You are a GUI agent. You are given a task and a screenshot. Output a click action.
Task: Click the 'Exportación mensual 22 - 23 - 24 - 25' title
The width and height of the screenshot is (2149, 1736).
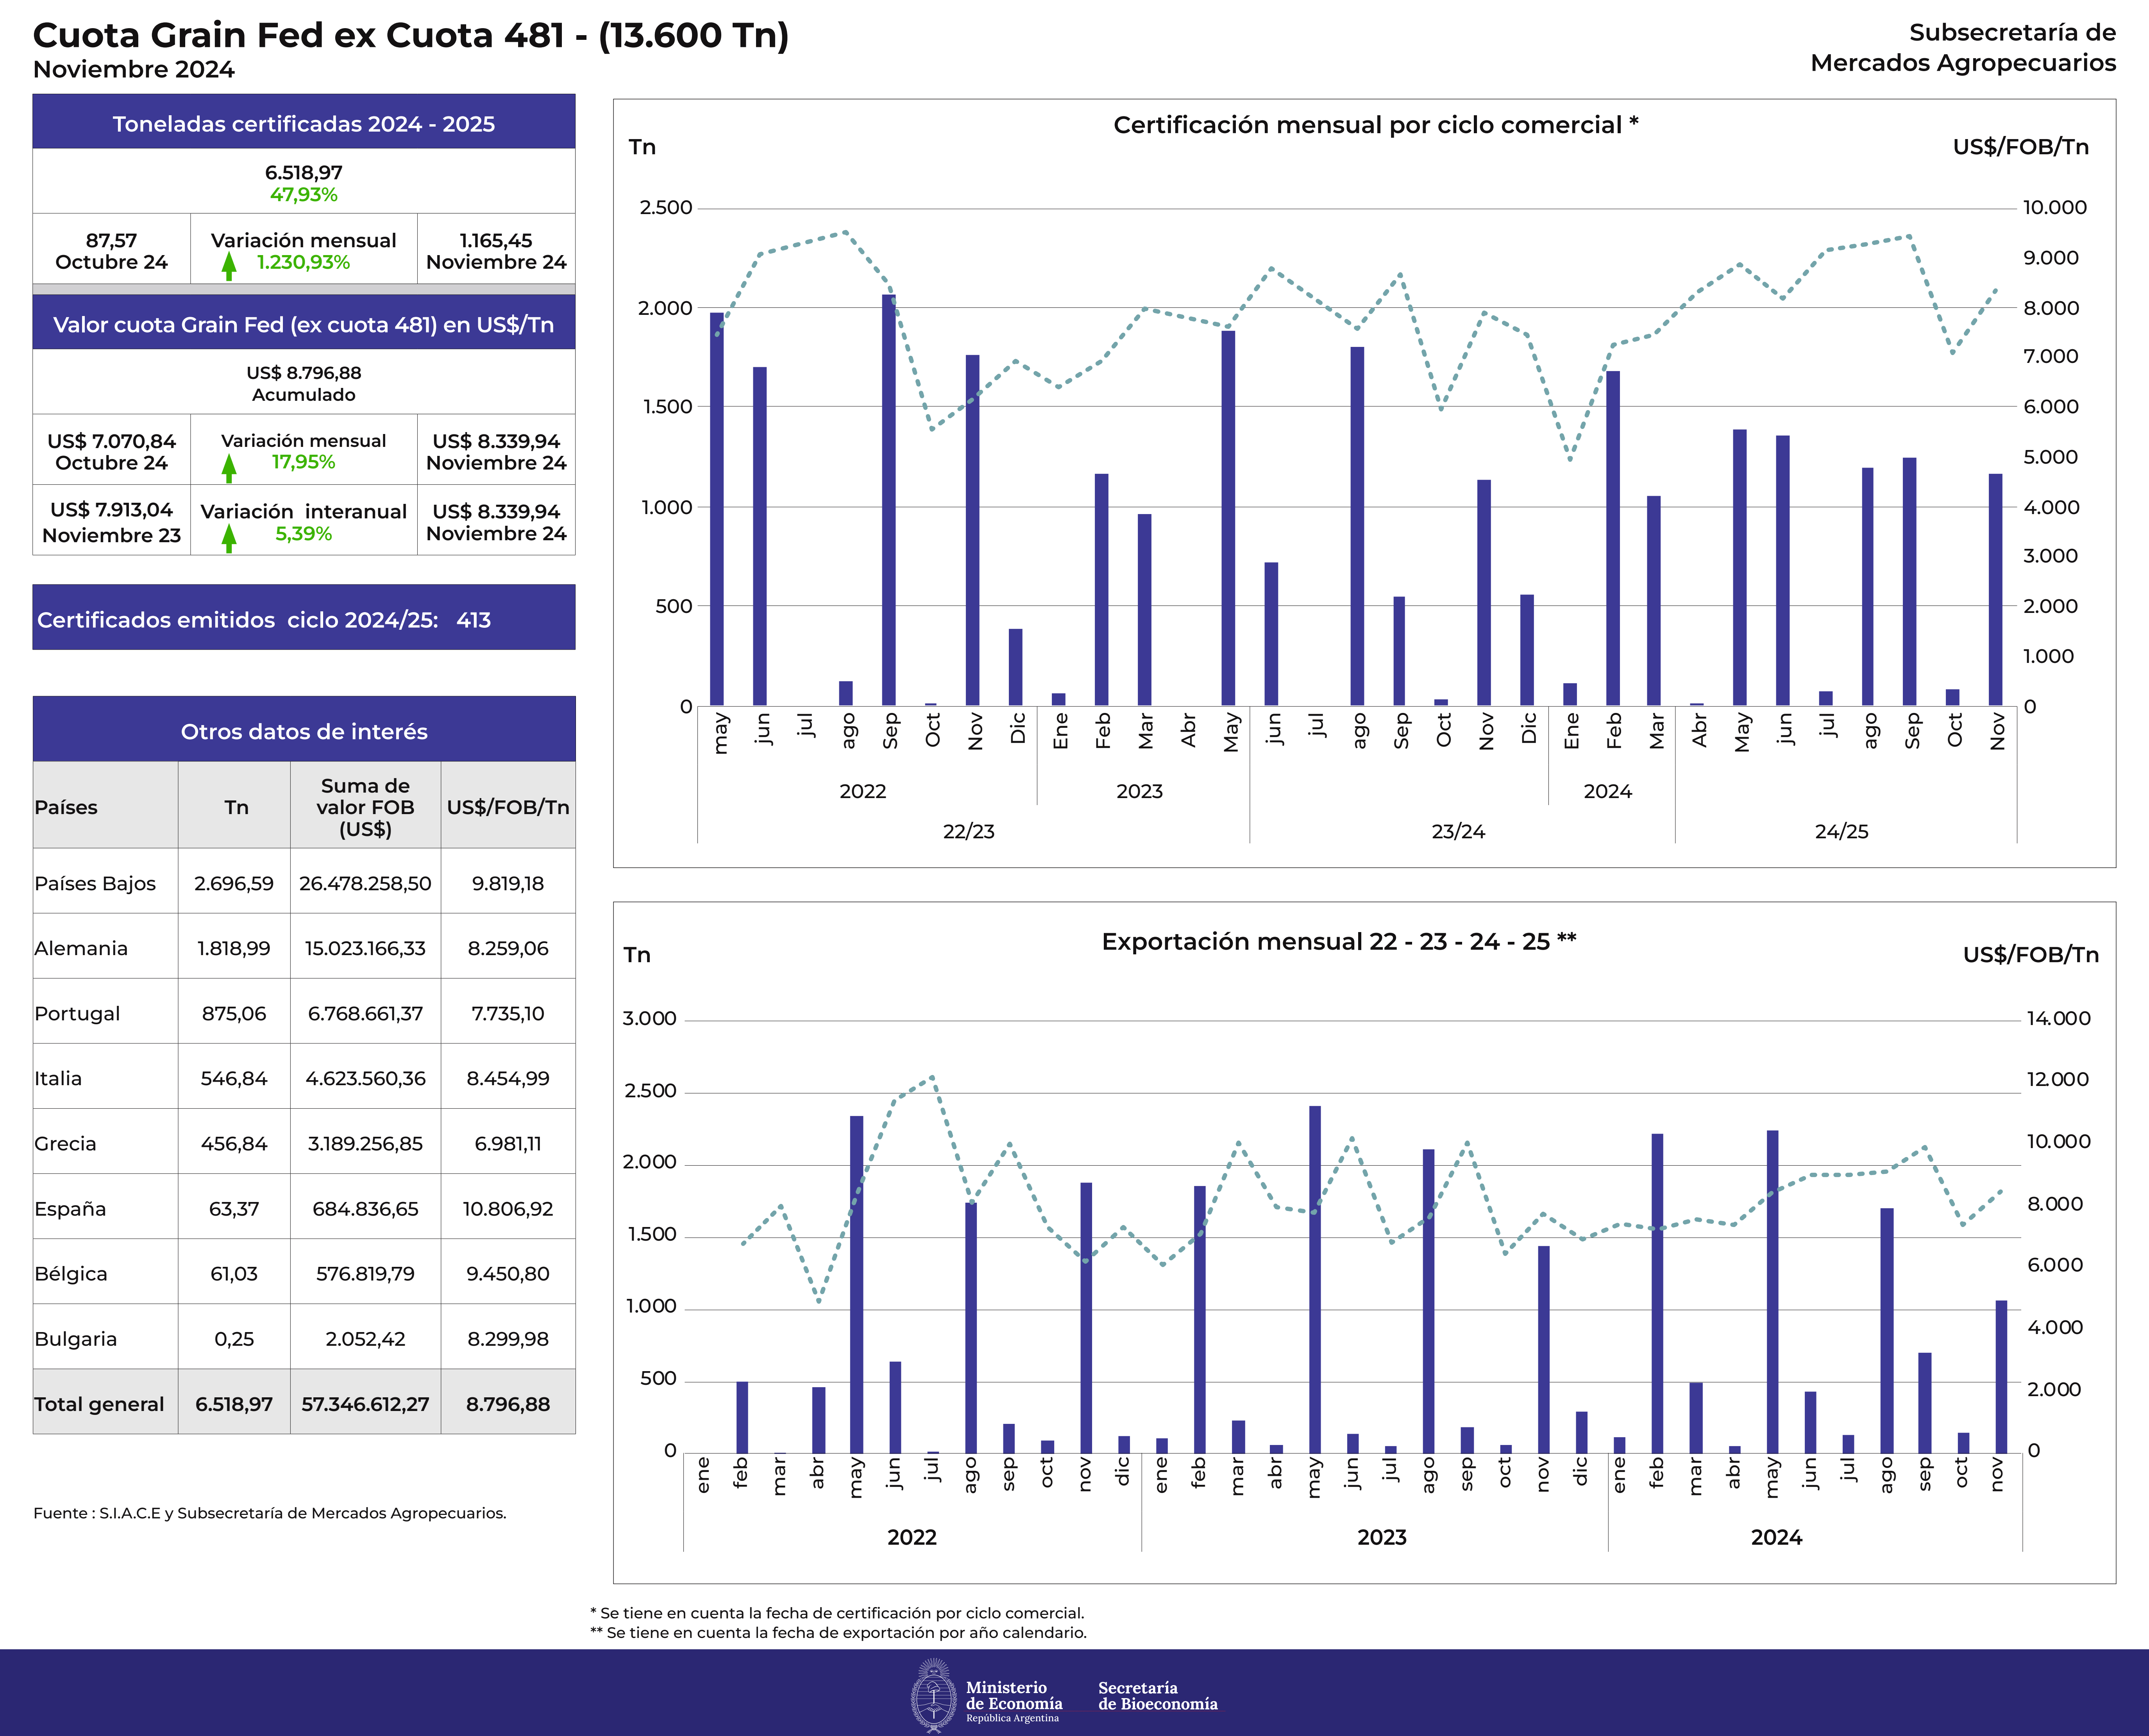click(x=1339, y=941)
